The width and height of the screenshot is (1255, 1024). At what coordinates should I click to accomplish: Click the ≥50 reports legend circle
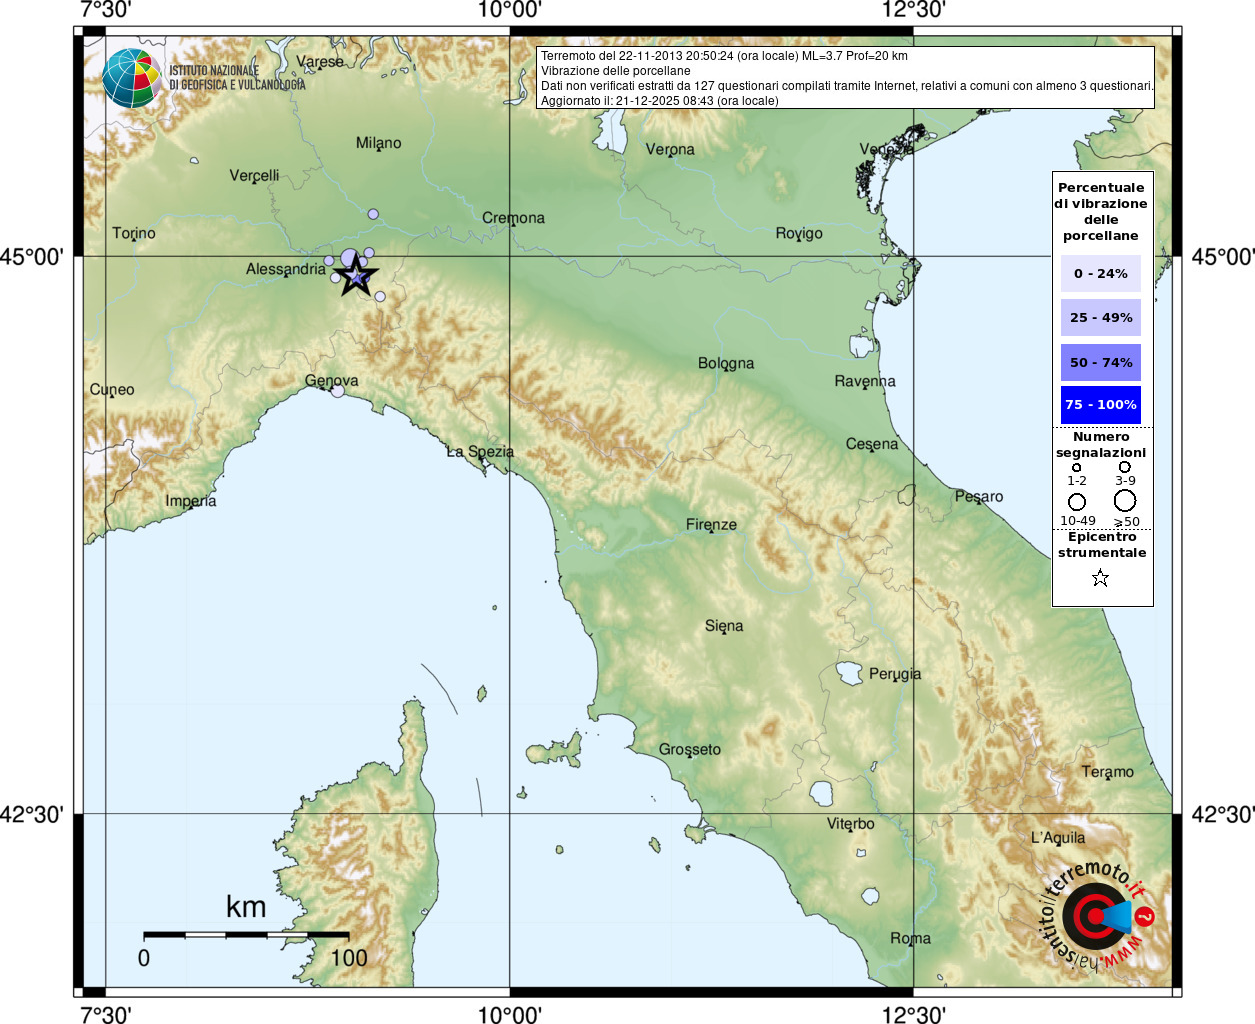pyautogui.click(x=1125, y=500)
